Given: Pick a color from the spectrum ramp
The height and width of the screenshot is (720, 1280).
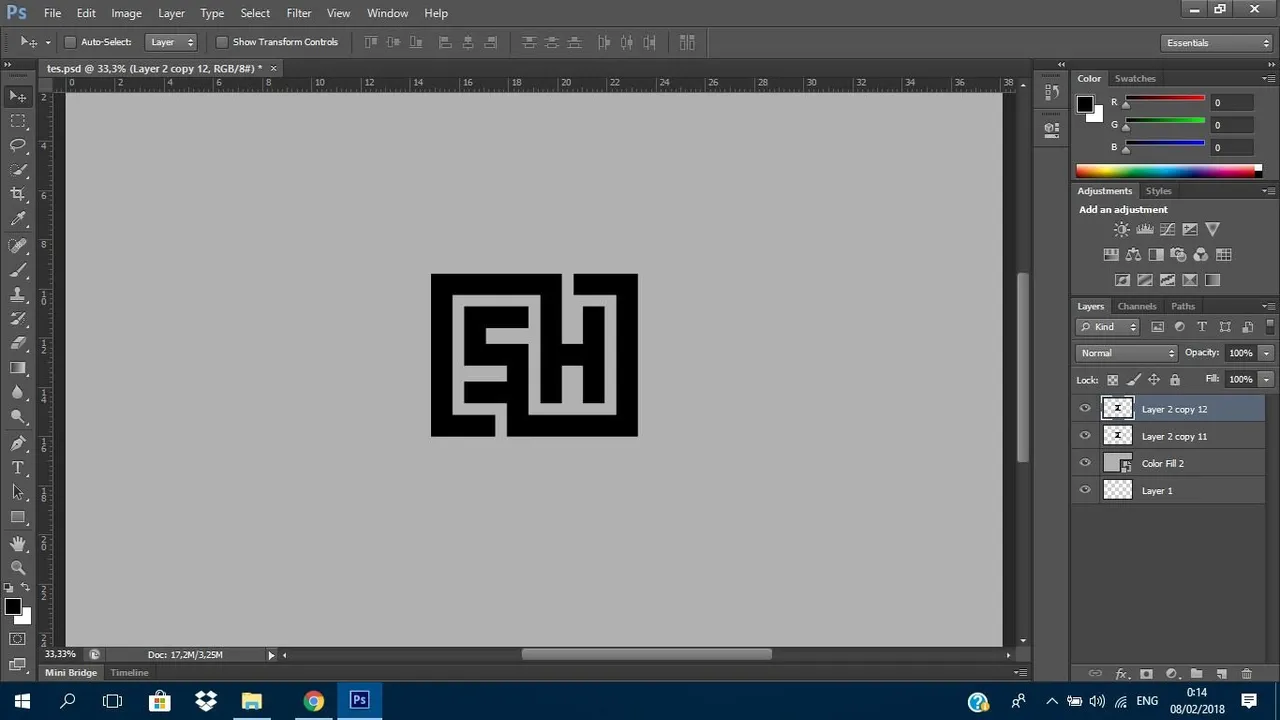Looking at the screenshot, I should tap(1168, 171).
